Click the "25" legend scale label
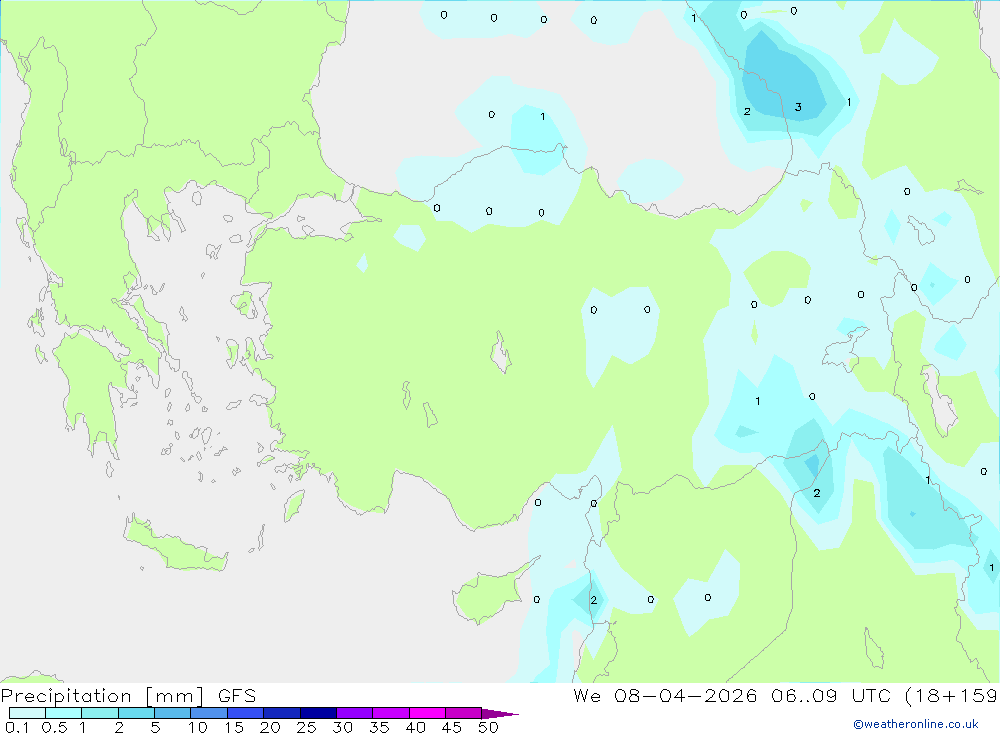 306,727
